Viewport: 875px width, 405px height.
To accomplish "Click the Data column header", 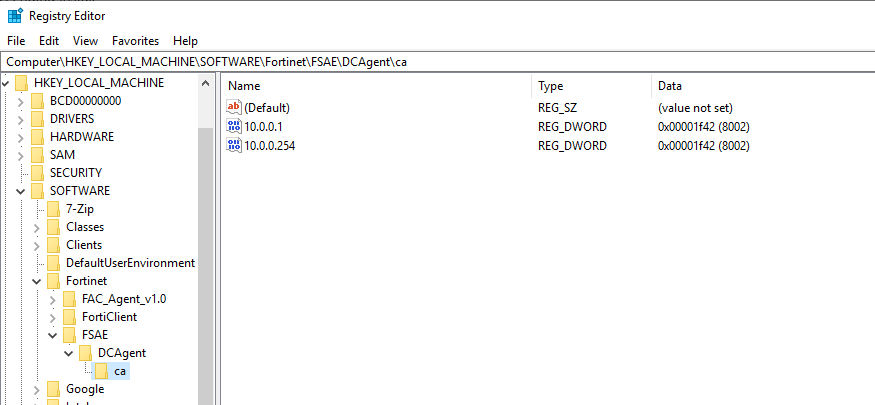I will tap(760, 86).
